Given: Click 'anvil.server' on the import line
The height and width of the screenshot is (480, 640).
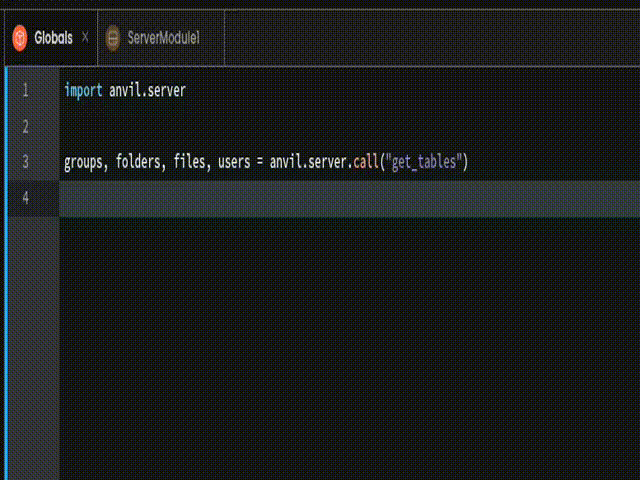Looking at the screenshot, I should [x=147, y=90].
